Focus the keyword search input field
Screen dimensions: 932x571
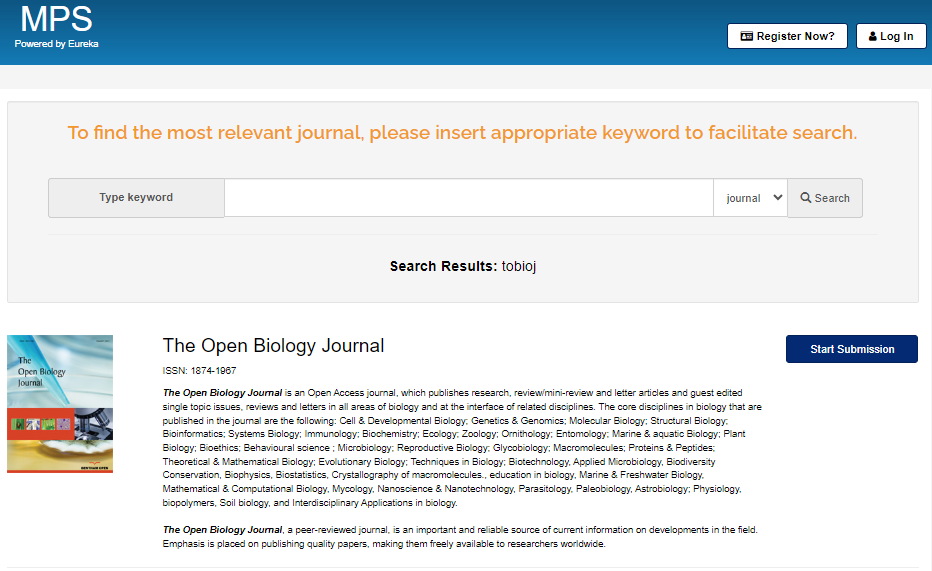tap(468, 198)
